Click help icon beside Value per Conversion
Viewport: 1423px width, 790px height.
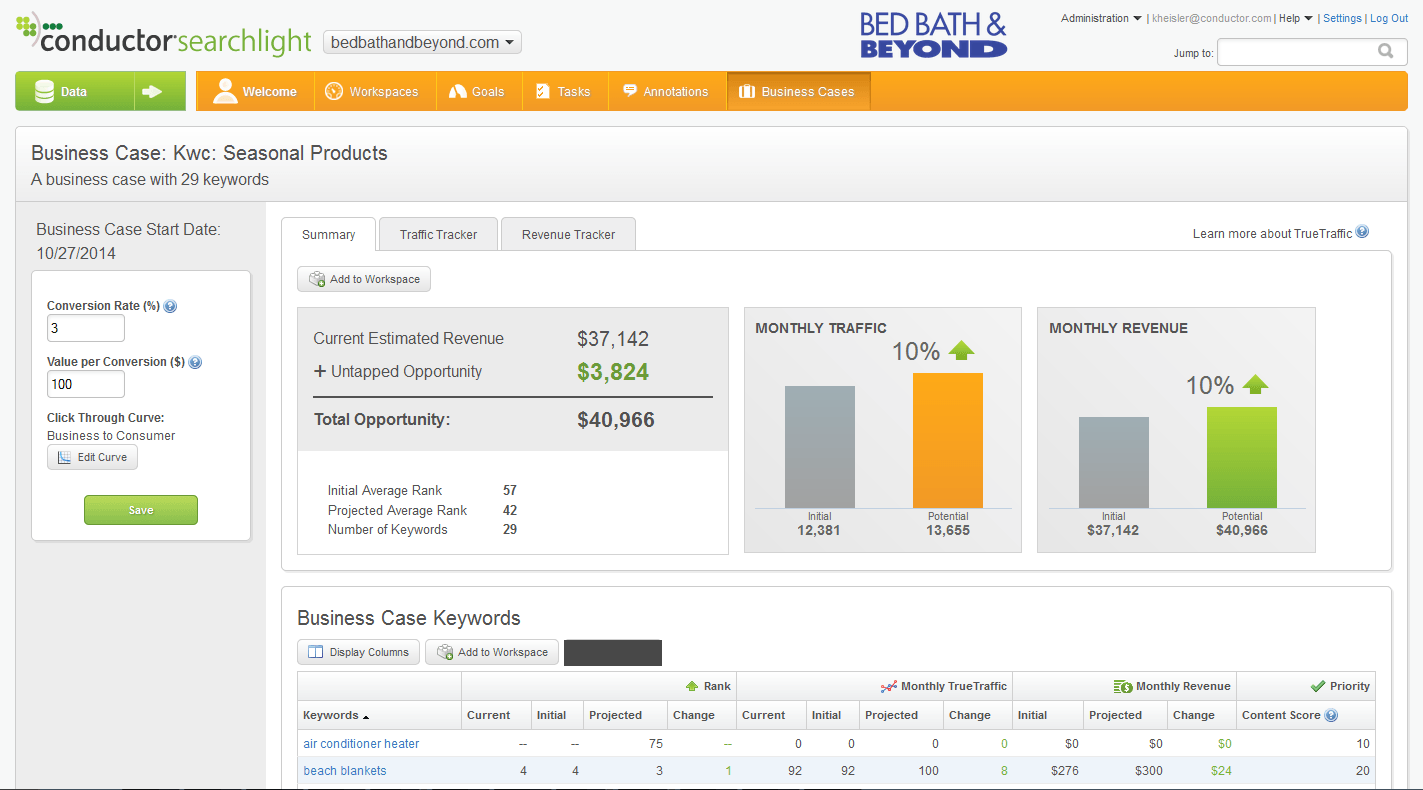pyautogui.click(x=195, y=363)
